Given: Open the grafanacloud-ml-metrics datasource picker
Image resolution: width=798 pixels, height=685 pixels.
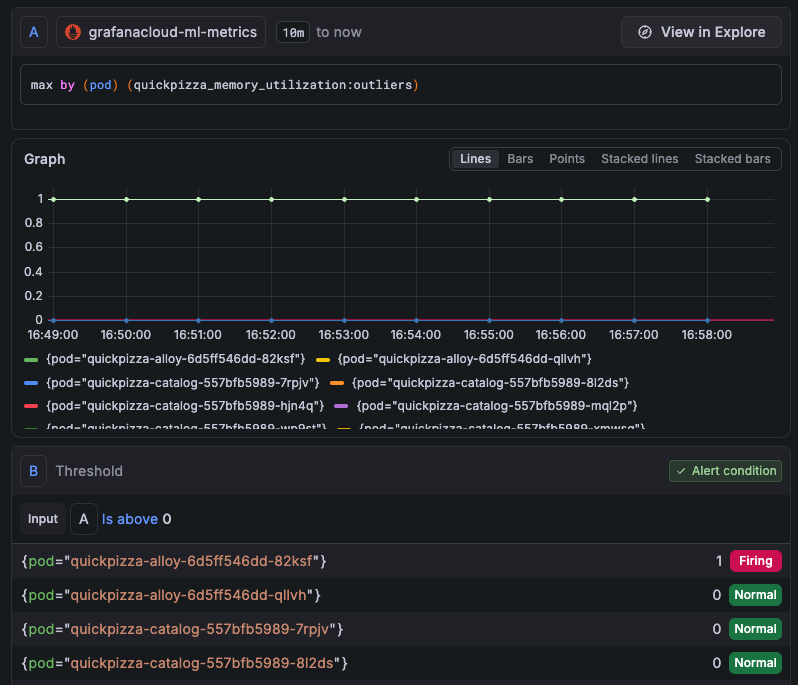Looking at the screenshot, I should pyautogui.click(x=161, y=32).
